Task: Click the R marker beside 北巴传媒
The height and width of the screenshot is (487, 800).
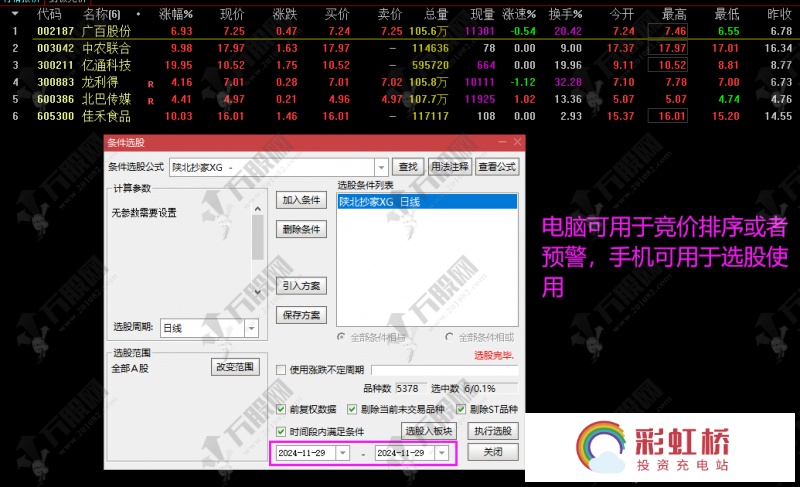Action: pos(150,100)
